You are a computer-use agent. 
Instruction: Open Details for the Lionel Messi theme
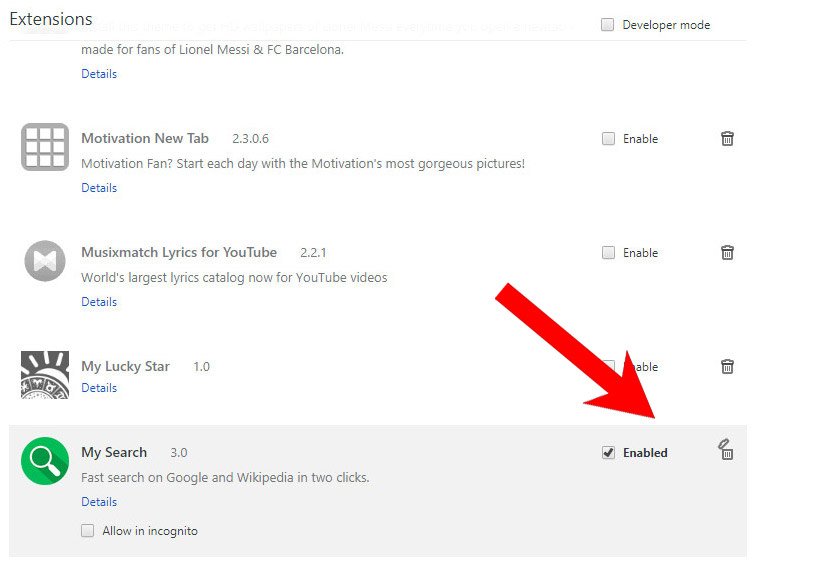99,74
